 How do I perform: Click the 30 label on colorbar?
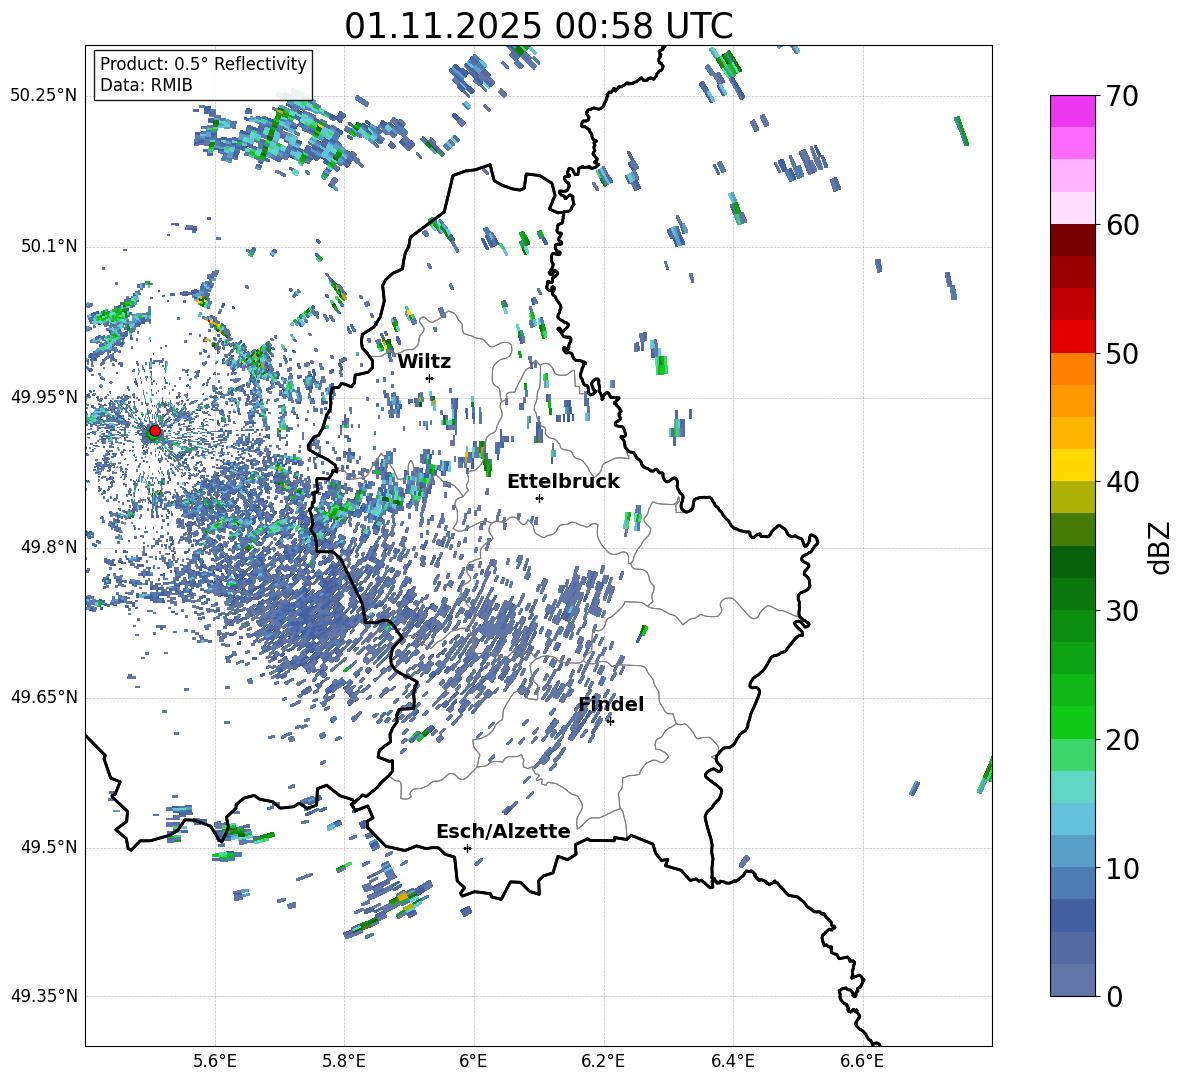pos(1122,611)
